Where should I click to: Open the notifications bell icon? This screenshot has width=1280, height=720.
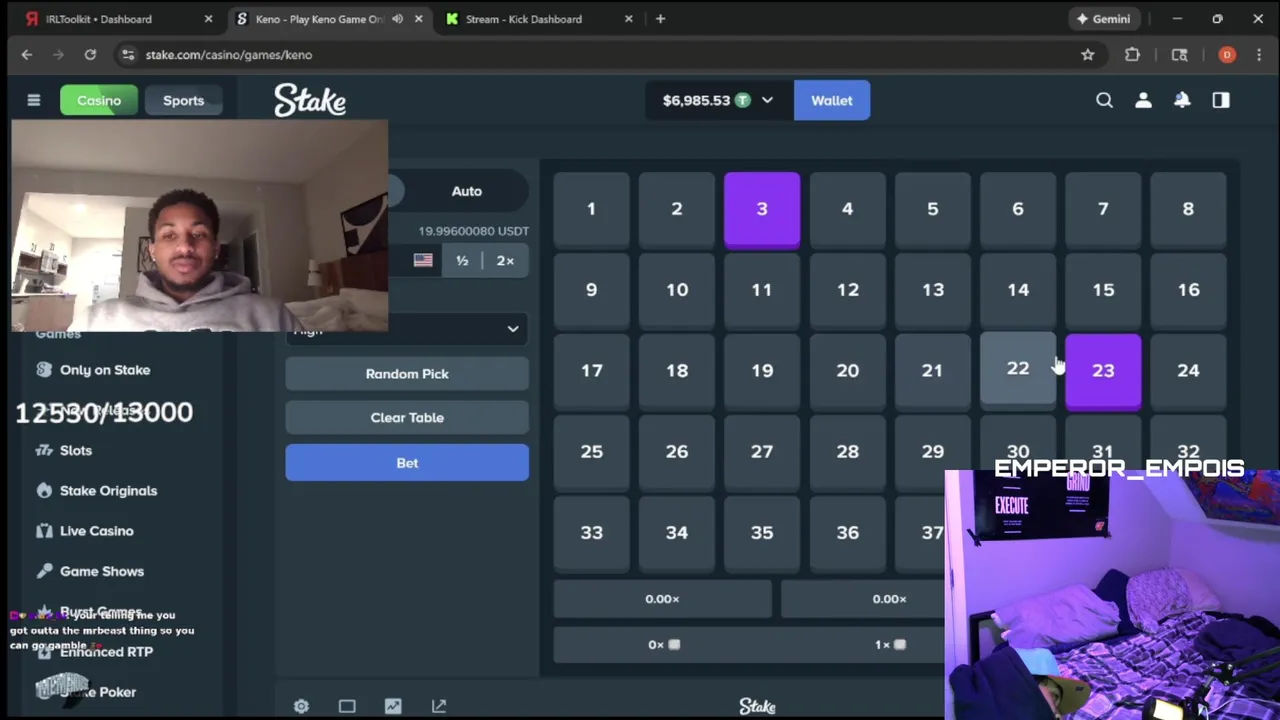[1182, 100]
